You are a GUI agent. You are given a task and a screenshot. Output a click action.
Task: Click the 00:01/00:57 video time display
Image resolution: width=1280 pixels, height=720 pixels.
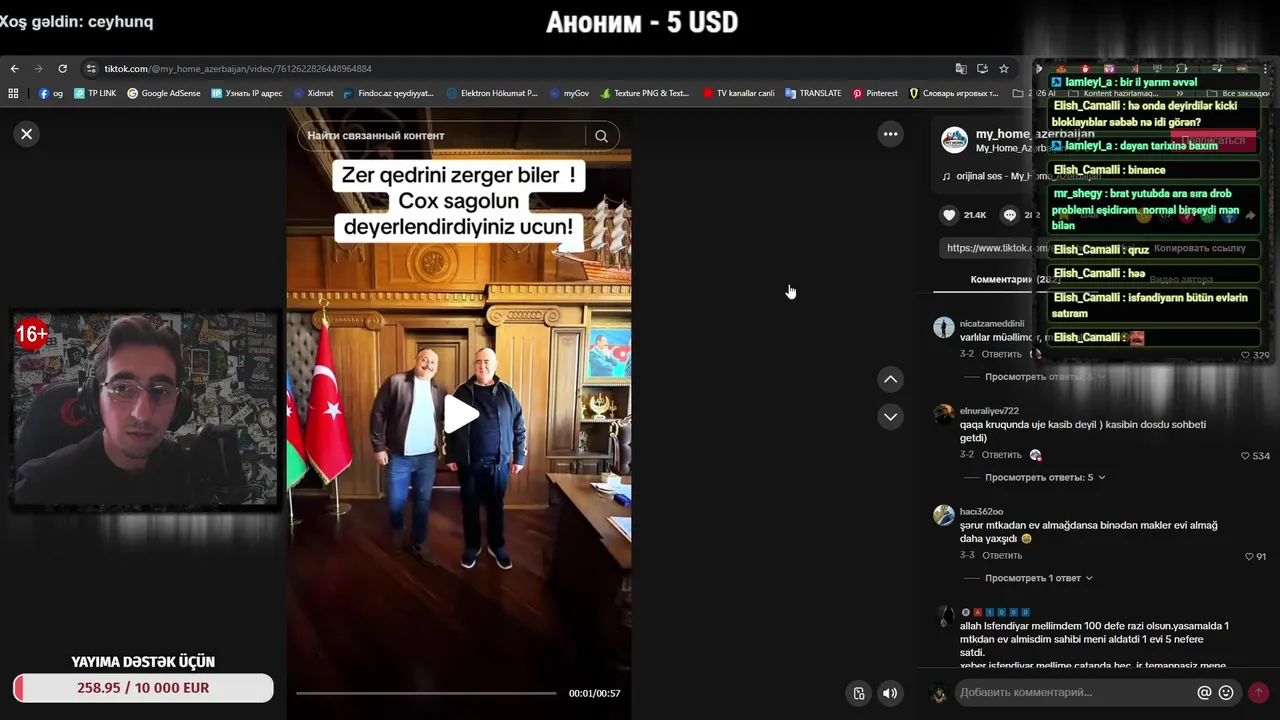pyautogui.click(x=594, y=693)
